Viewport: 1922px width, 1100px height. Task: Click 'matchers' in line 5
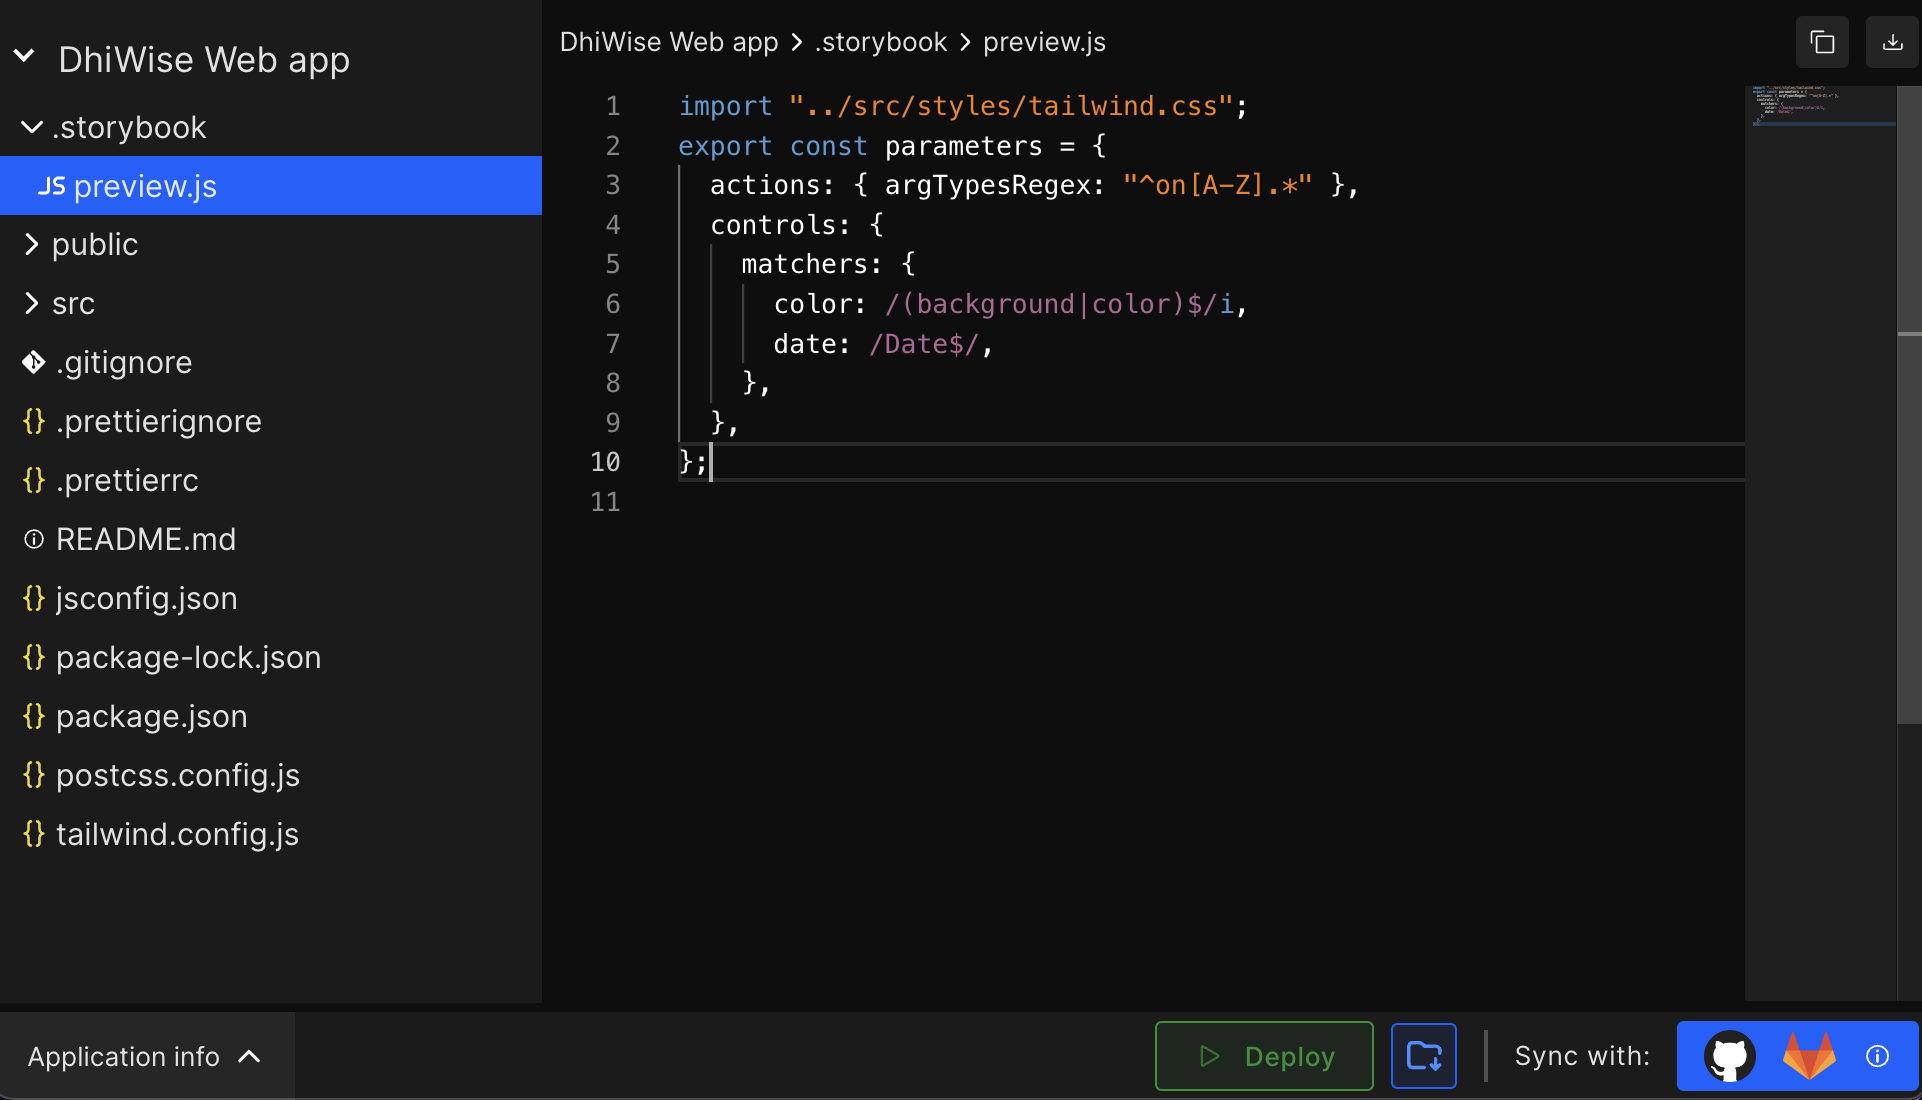tap(803, 264)
